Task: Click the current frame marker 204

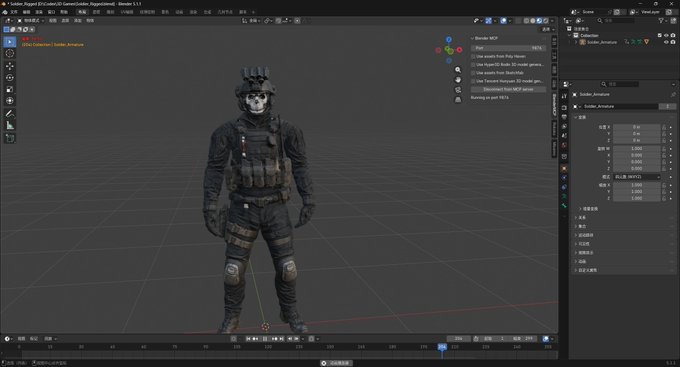Action: click(442, 347)
